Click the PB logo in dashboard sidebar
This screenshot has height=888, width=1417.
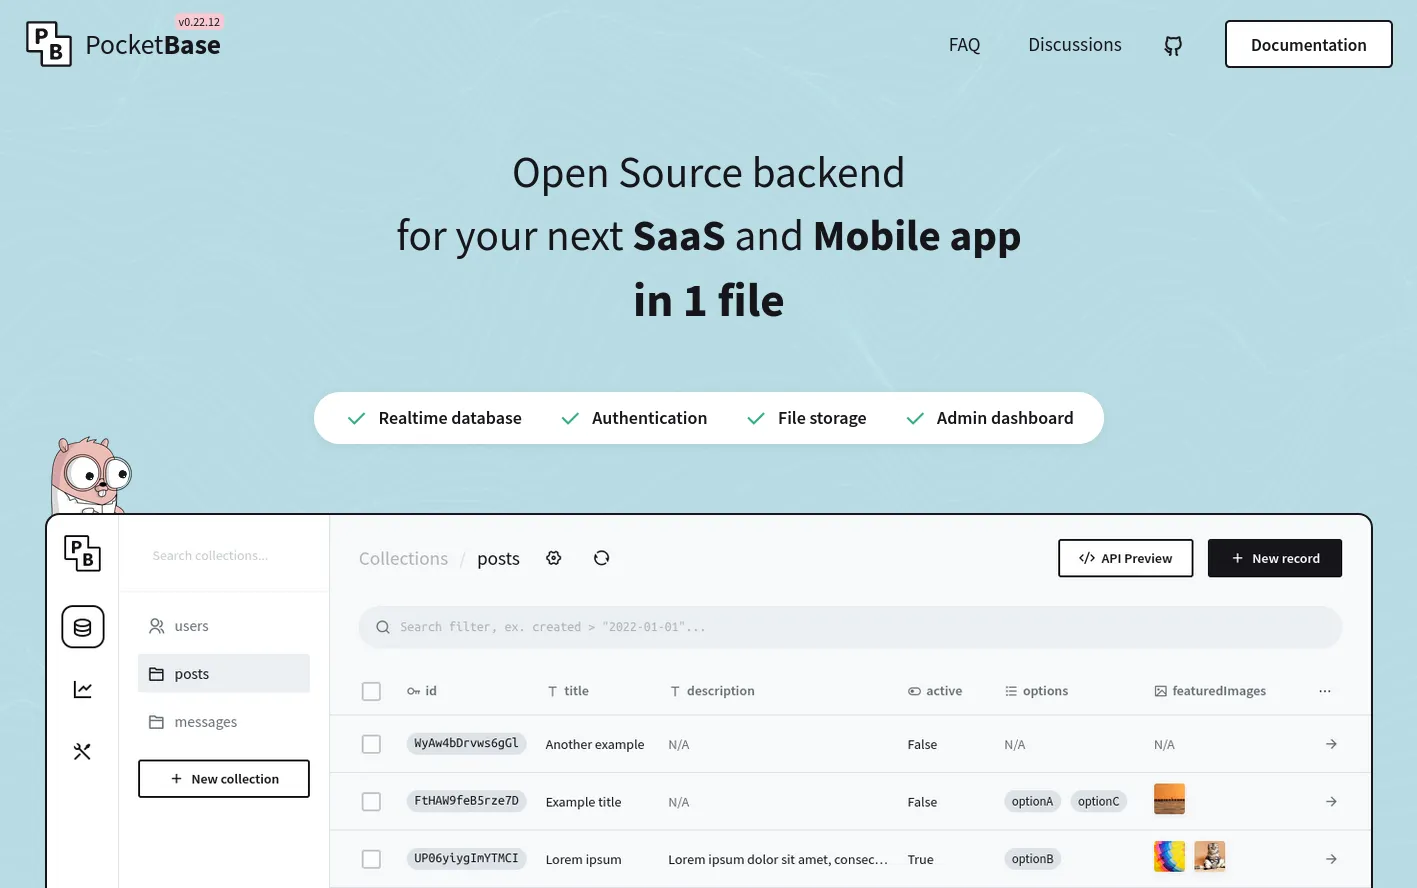point(82,554)
